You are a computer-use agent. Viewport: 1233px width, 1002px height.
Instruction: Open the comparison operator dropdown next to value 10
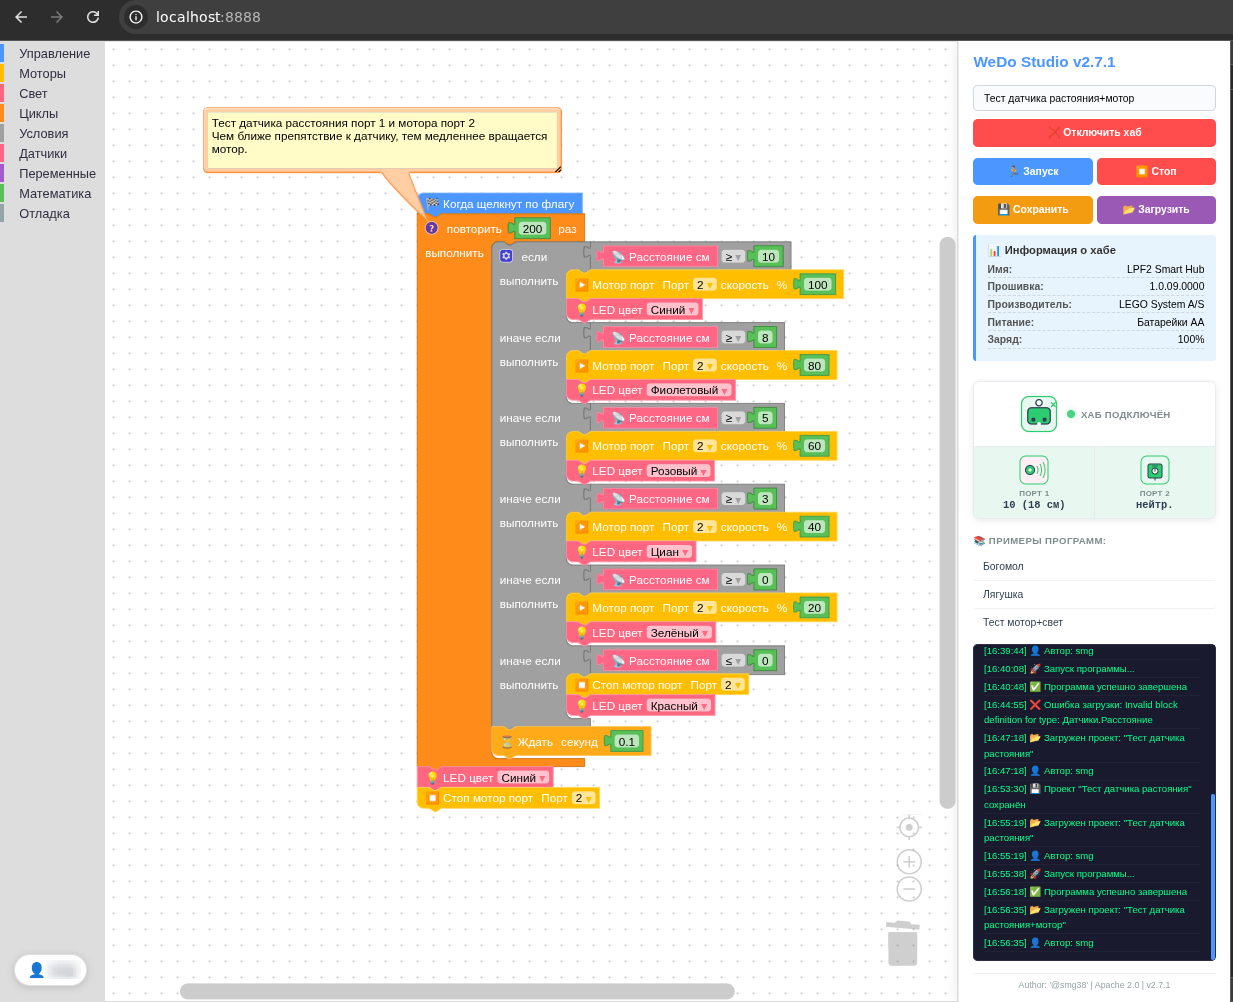coord(733,257)
